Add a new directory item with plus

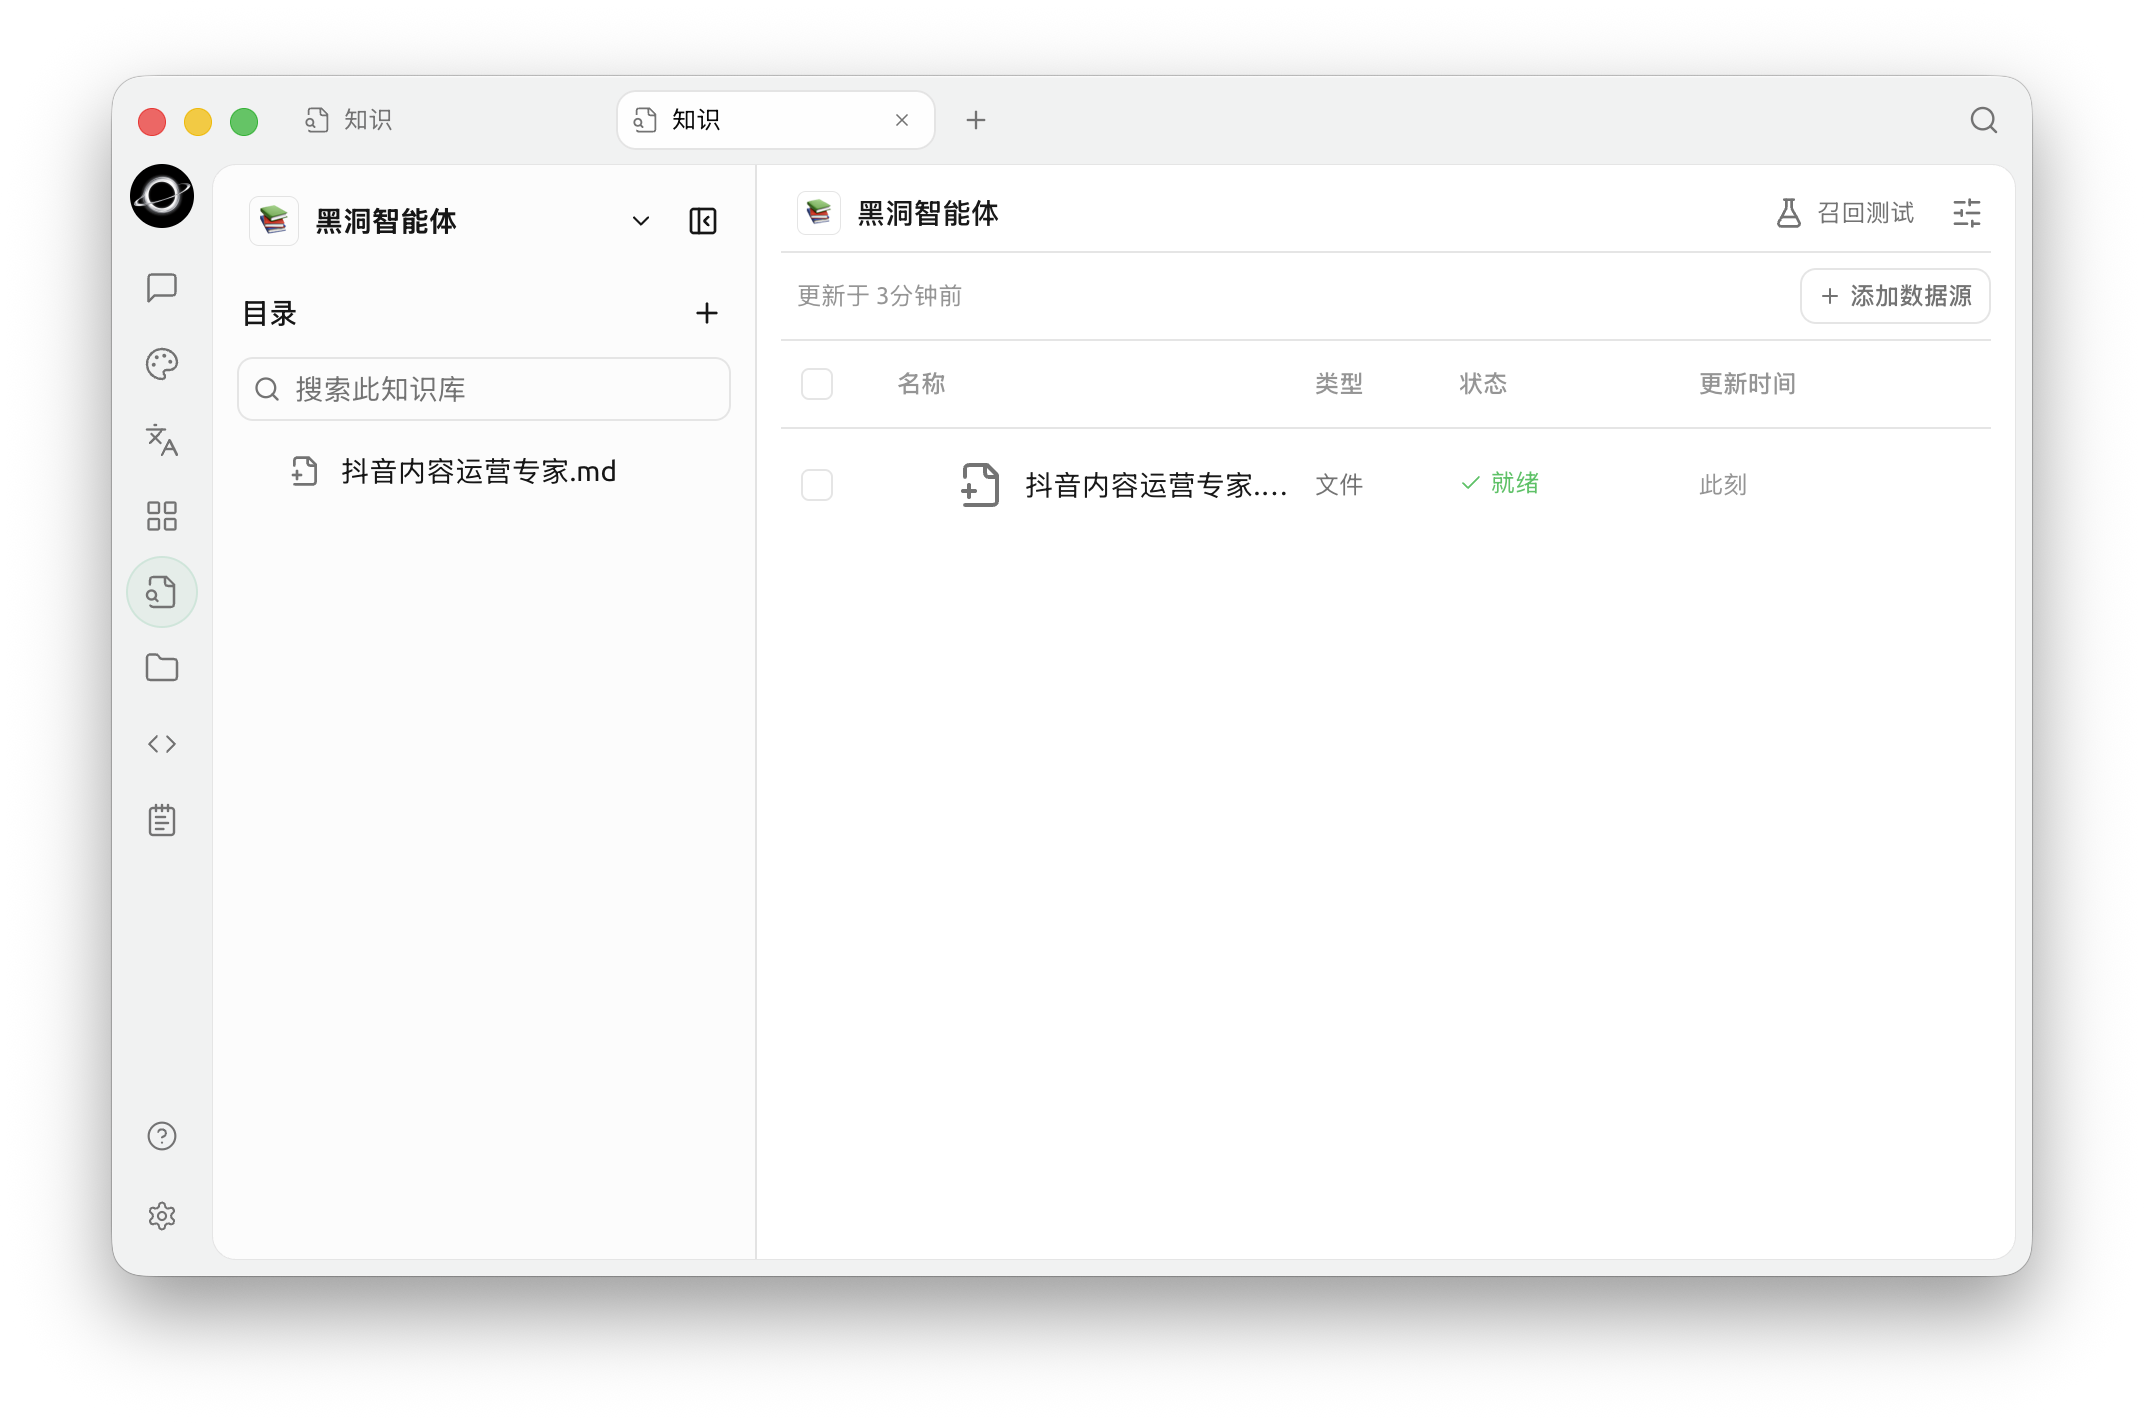tap(706, 313)
